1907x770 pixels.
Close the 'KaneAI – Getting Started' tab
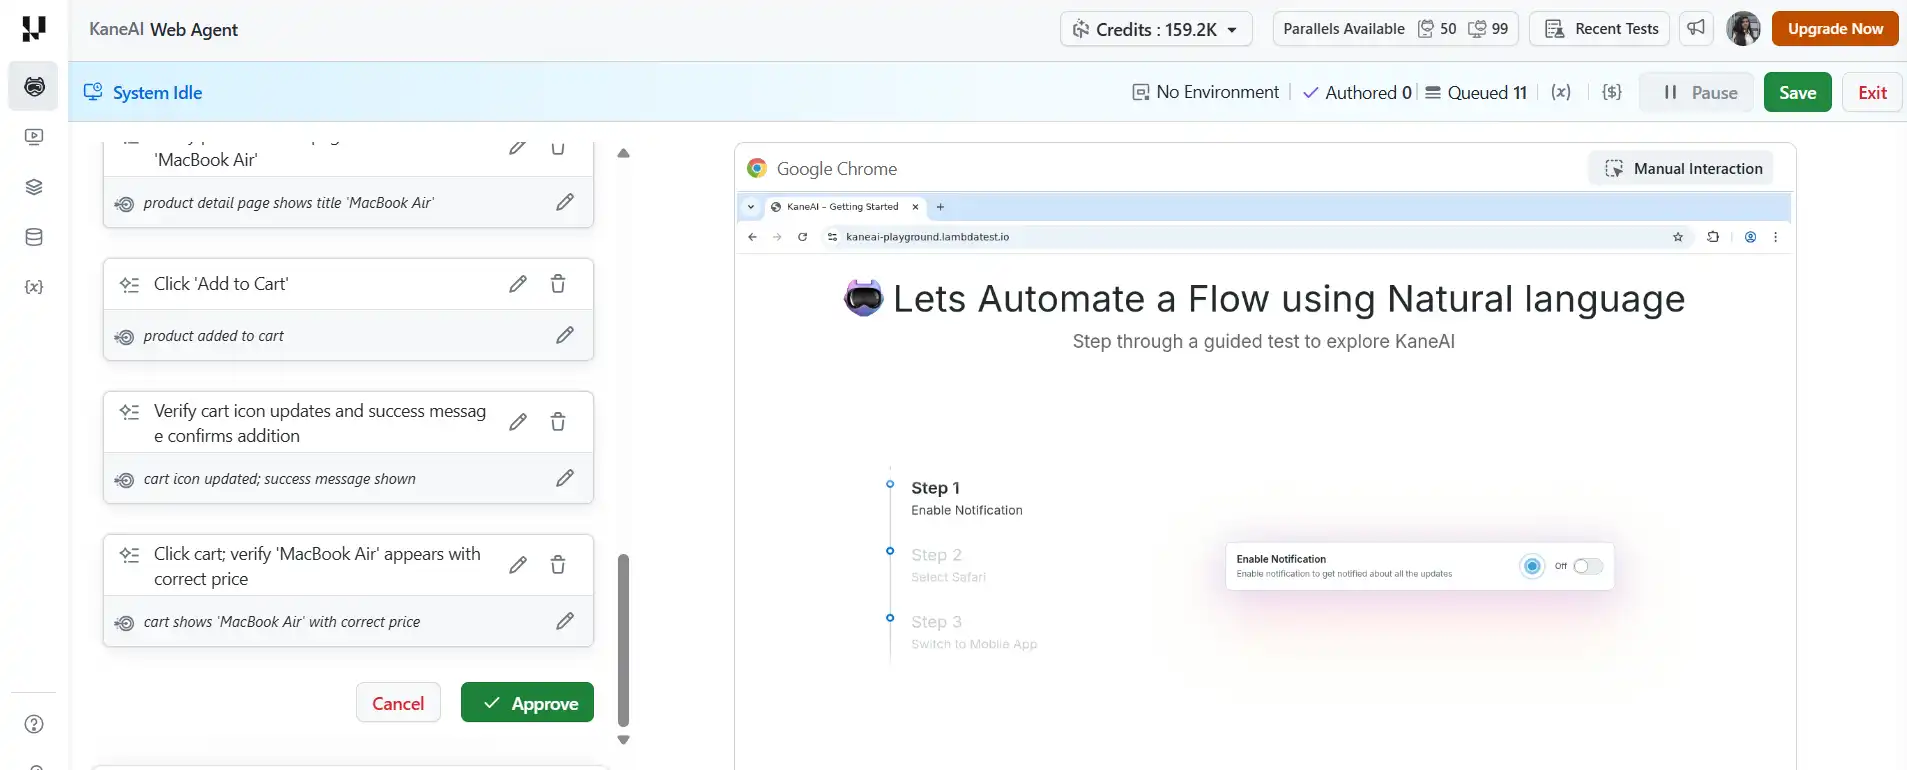coord(915,207)
